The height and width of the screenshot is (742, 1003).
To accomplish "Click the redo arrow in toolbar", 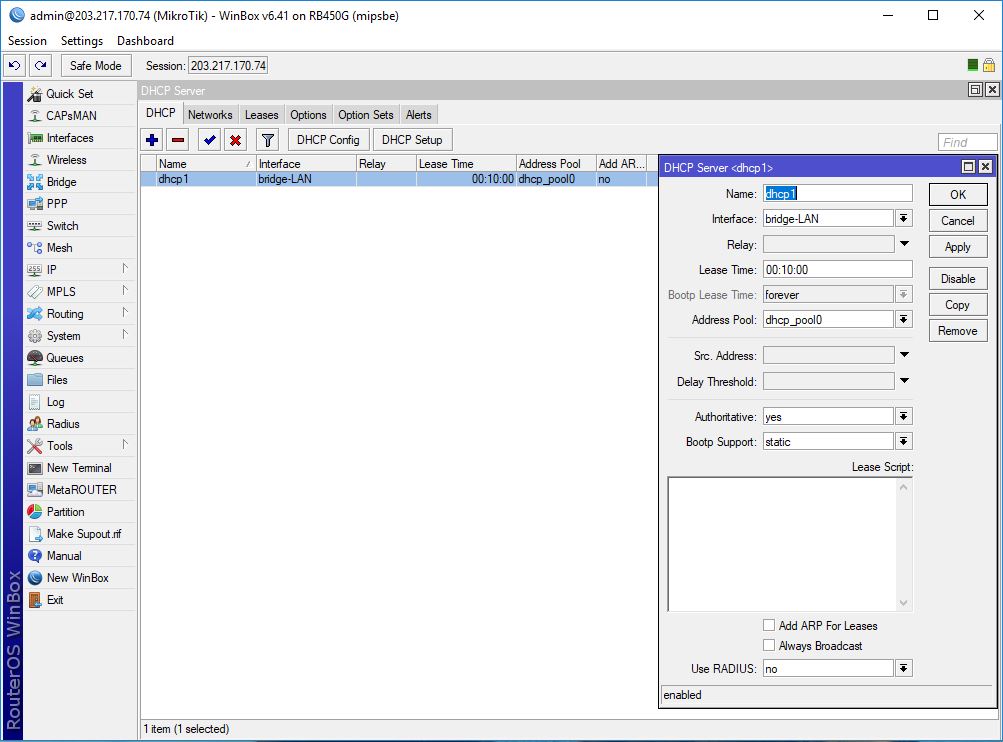I will pyautogui.click(x=40, y=65).
